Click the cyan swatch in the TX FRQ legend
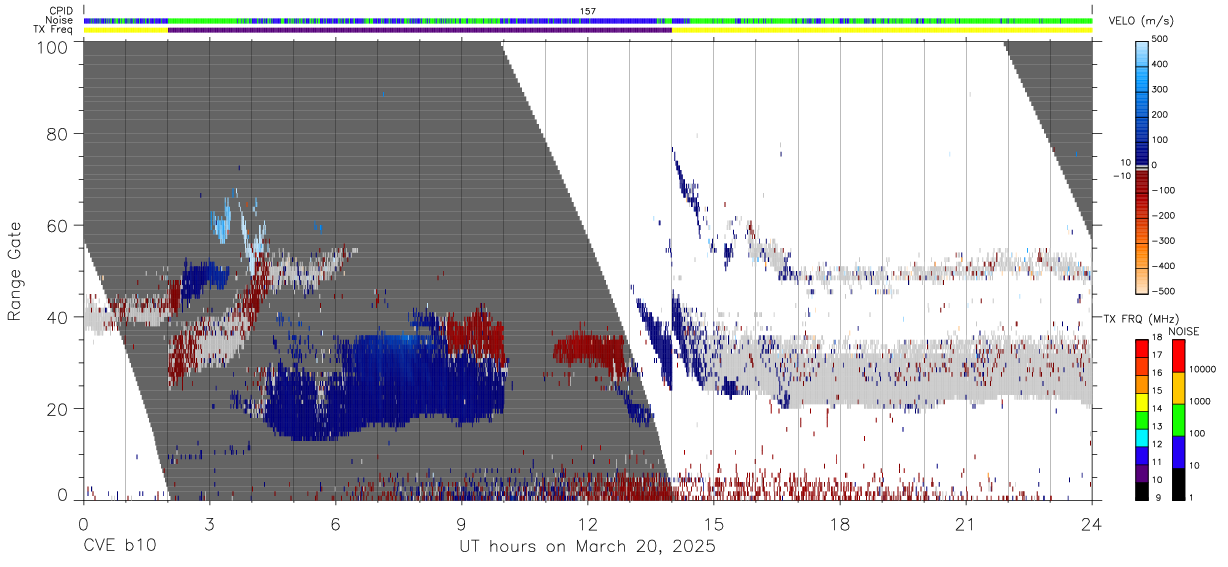Viewport: 1228px width, 567px height. tap(1142, 437)
